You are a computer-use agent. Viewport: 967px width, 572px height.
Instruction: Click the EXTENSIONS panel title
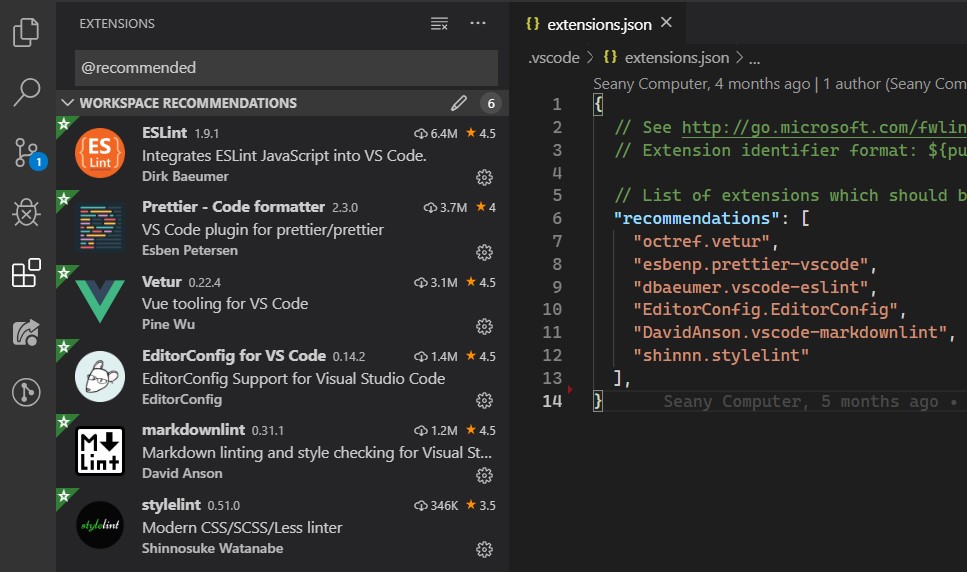(x=117, y=23)
